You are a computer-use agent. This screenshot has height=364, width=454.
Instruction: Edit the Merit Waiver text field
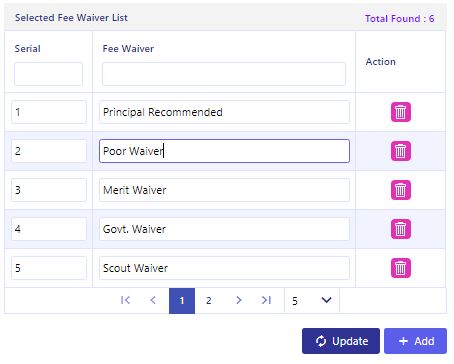tap(224, 190)
